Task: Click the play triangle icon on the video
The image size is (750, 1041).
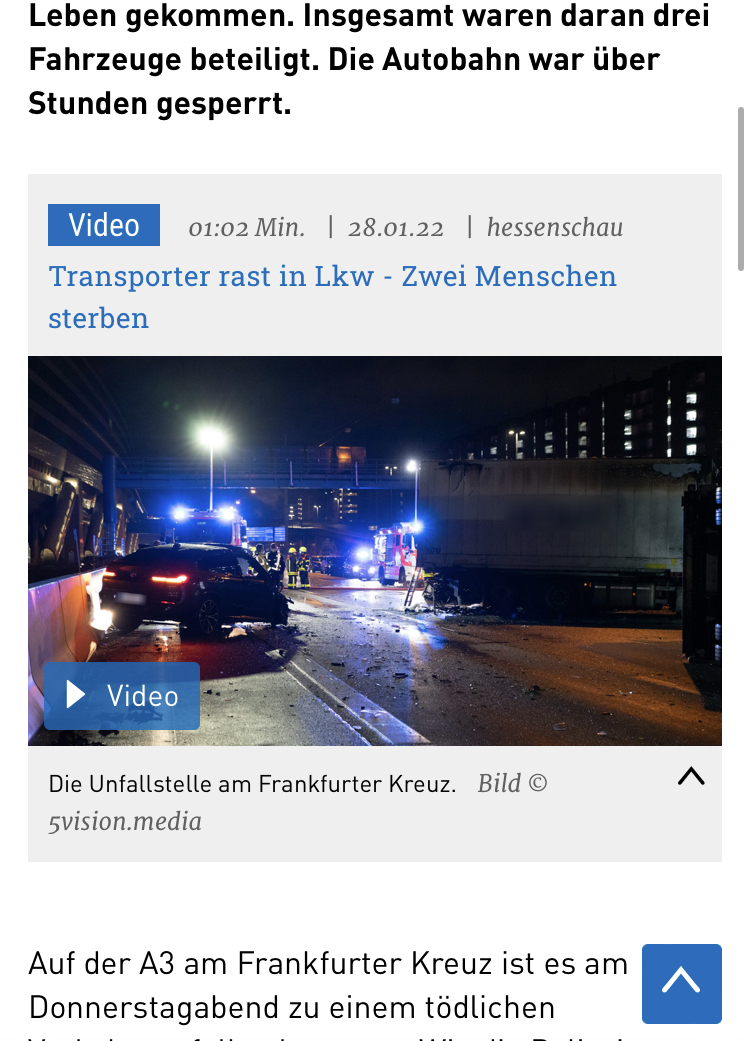Action: point(76,695)
